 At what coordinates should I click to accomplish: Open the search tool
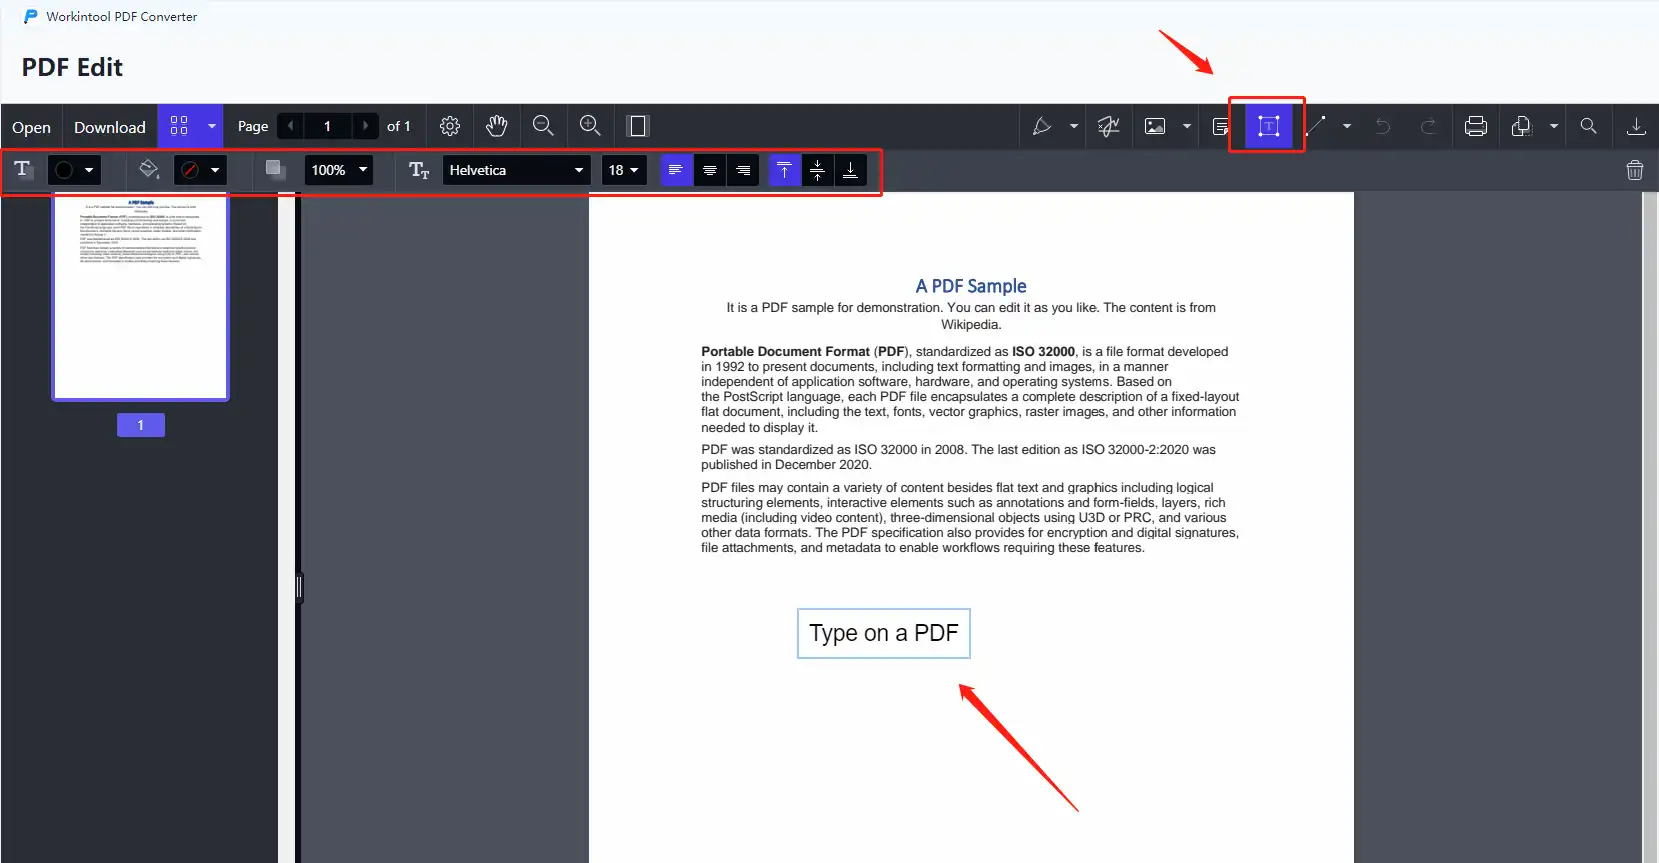(x=1588, y=126)
